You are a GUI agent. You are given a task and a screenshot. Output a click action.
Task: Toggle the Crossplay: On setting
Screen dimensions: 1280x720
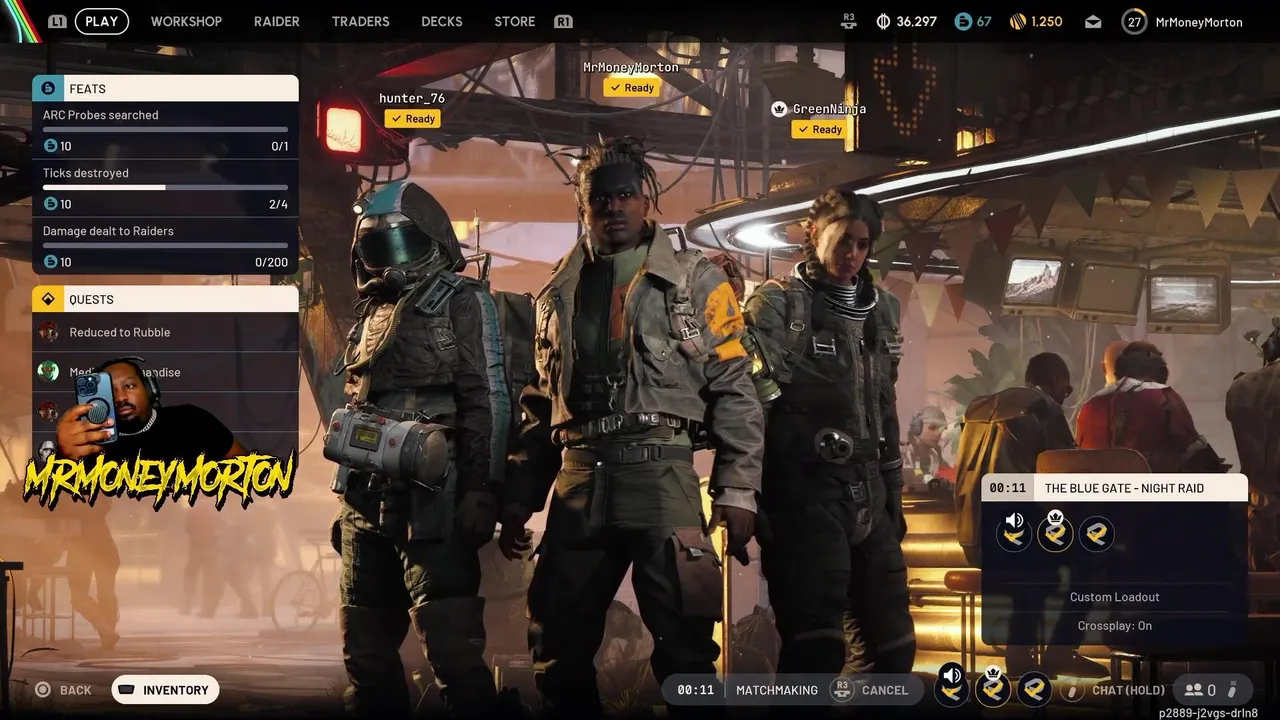click(x=1115, y=626)
